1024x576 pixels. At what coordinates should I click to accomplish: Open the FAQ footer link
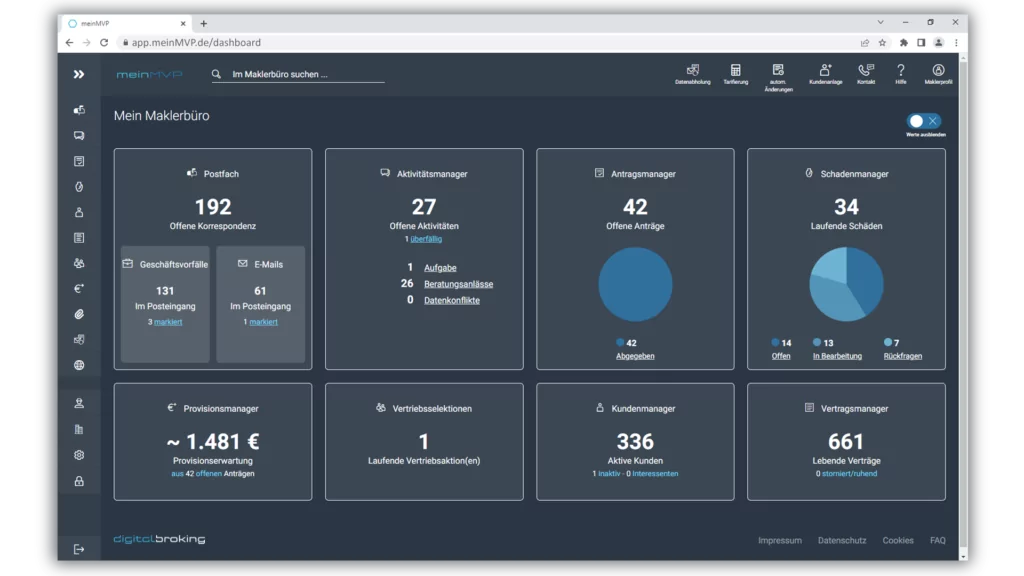click(938, 540)
